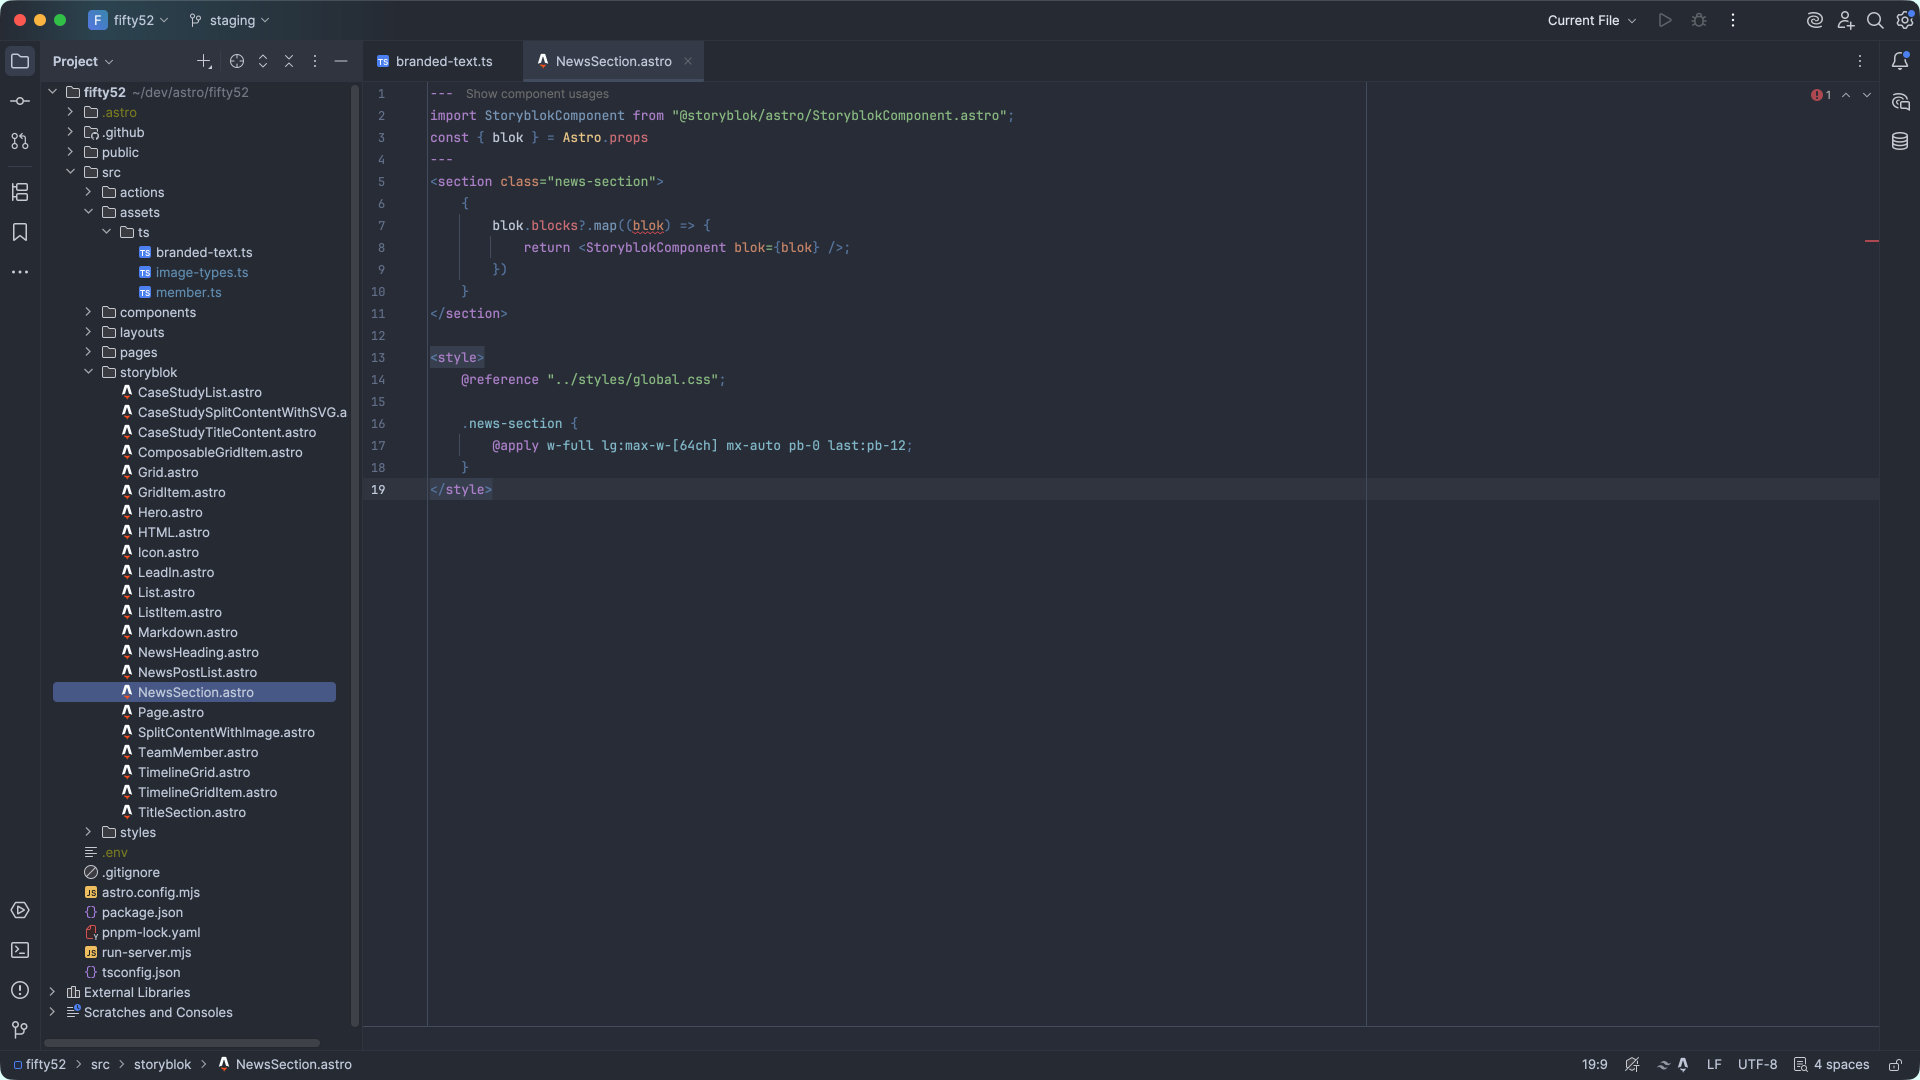Click Show component usages hint
Viewport: 1920px width, 1080px height.
pos(536,94)
